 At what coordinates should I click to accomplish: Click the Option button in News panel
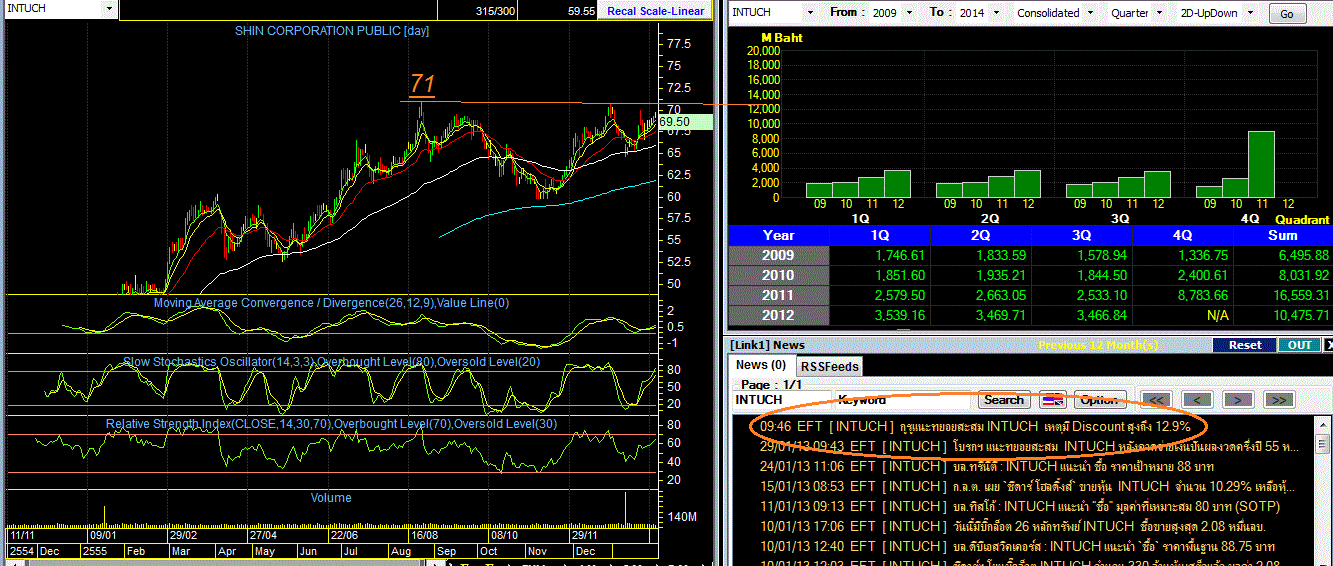1099,400
